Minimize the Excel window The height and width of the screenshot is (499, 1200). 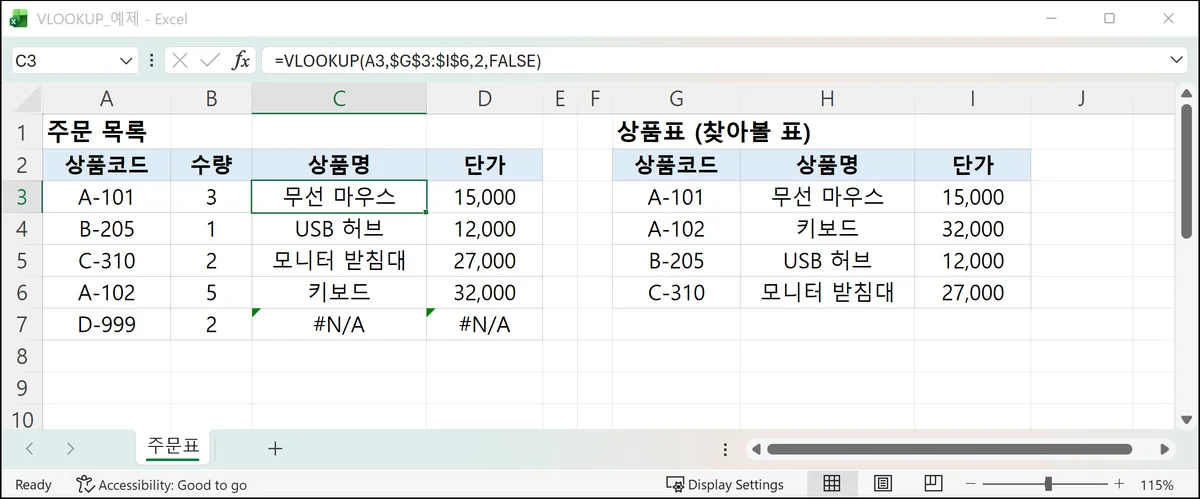pos(1050,18)
